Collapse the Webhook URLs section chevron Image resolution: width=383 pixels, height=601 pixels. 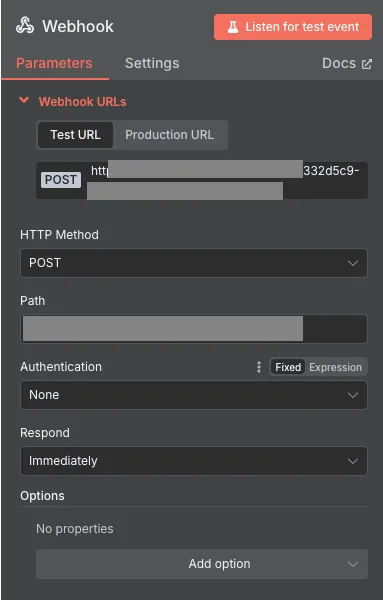24,101
